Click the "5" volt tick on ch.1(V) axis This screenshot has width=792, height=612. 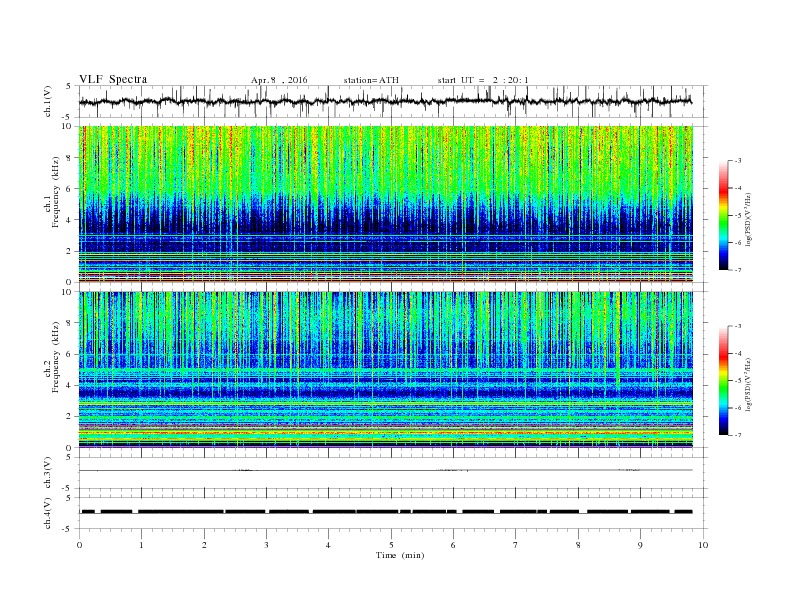point(70,86)
